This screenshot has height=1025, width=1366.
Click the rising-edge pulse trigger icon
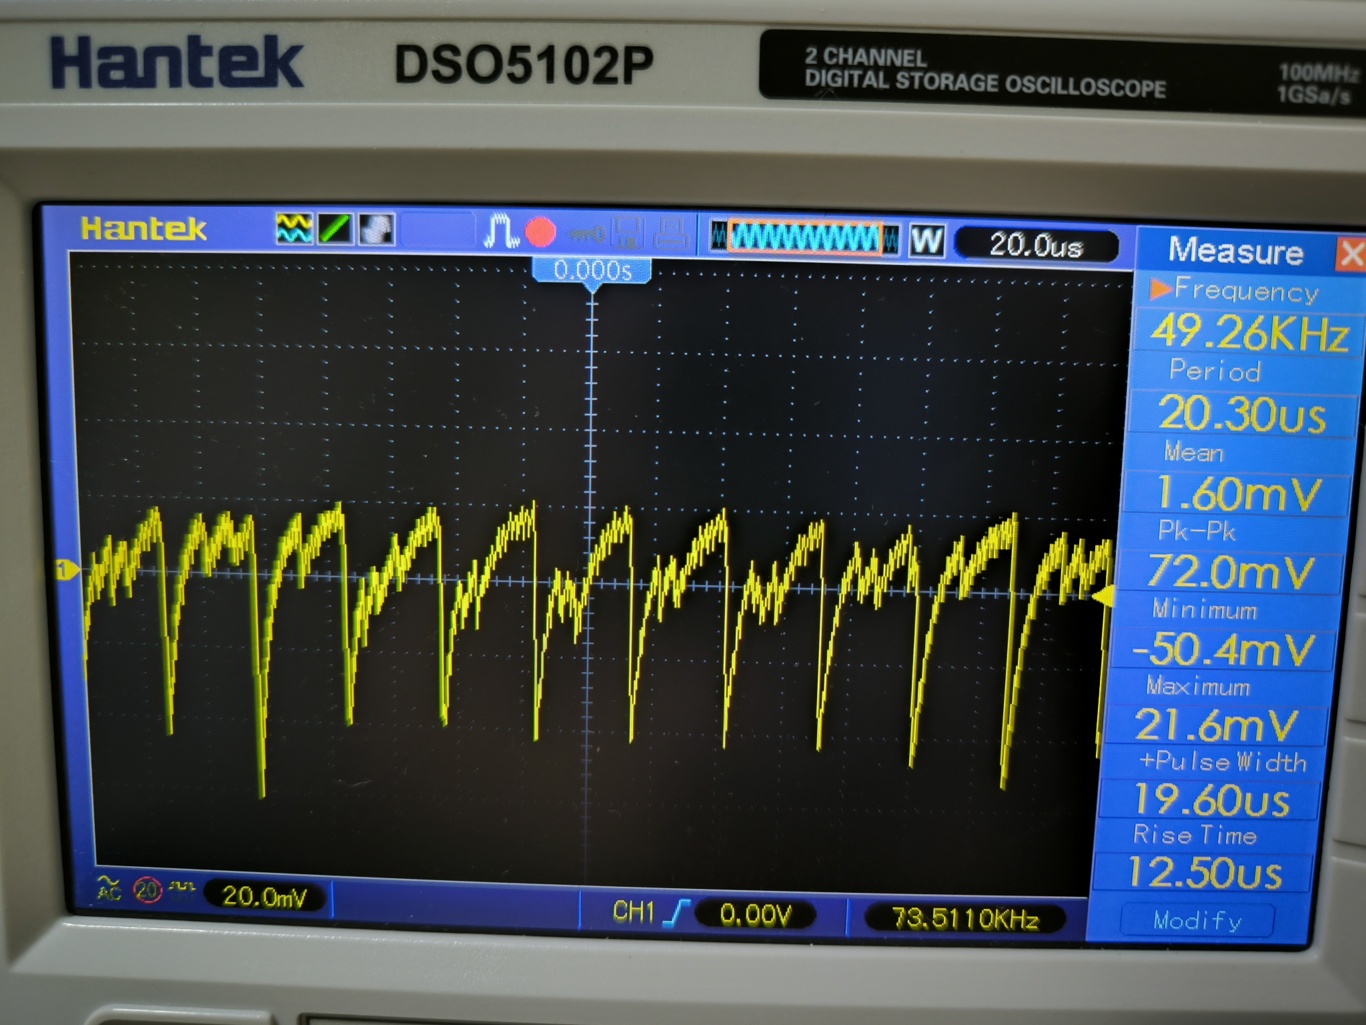point(500,232)
